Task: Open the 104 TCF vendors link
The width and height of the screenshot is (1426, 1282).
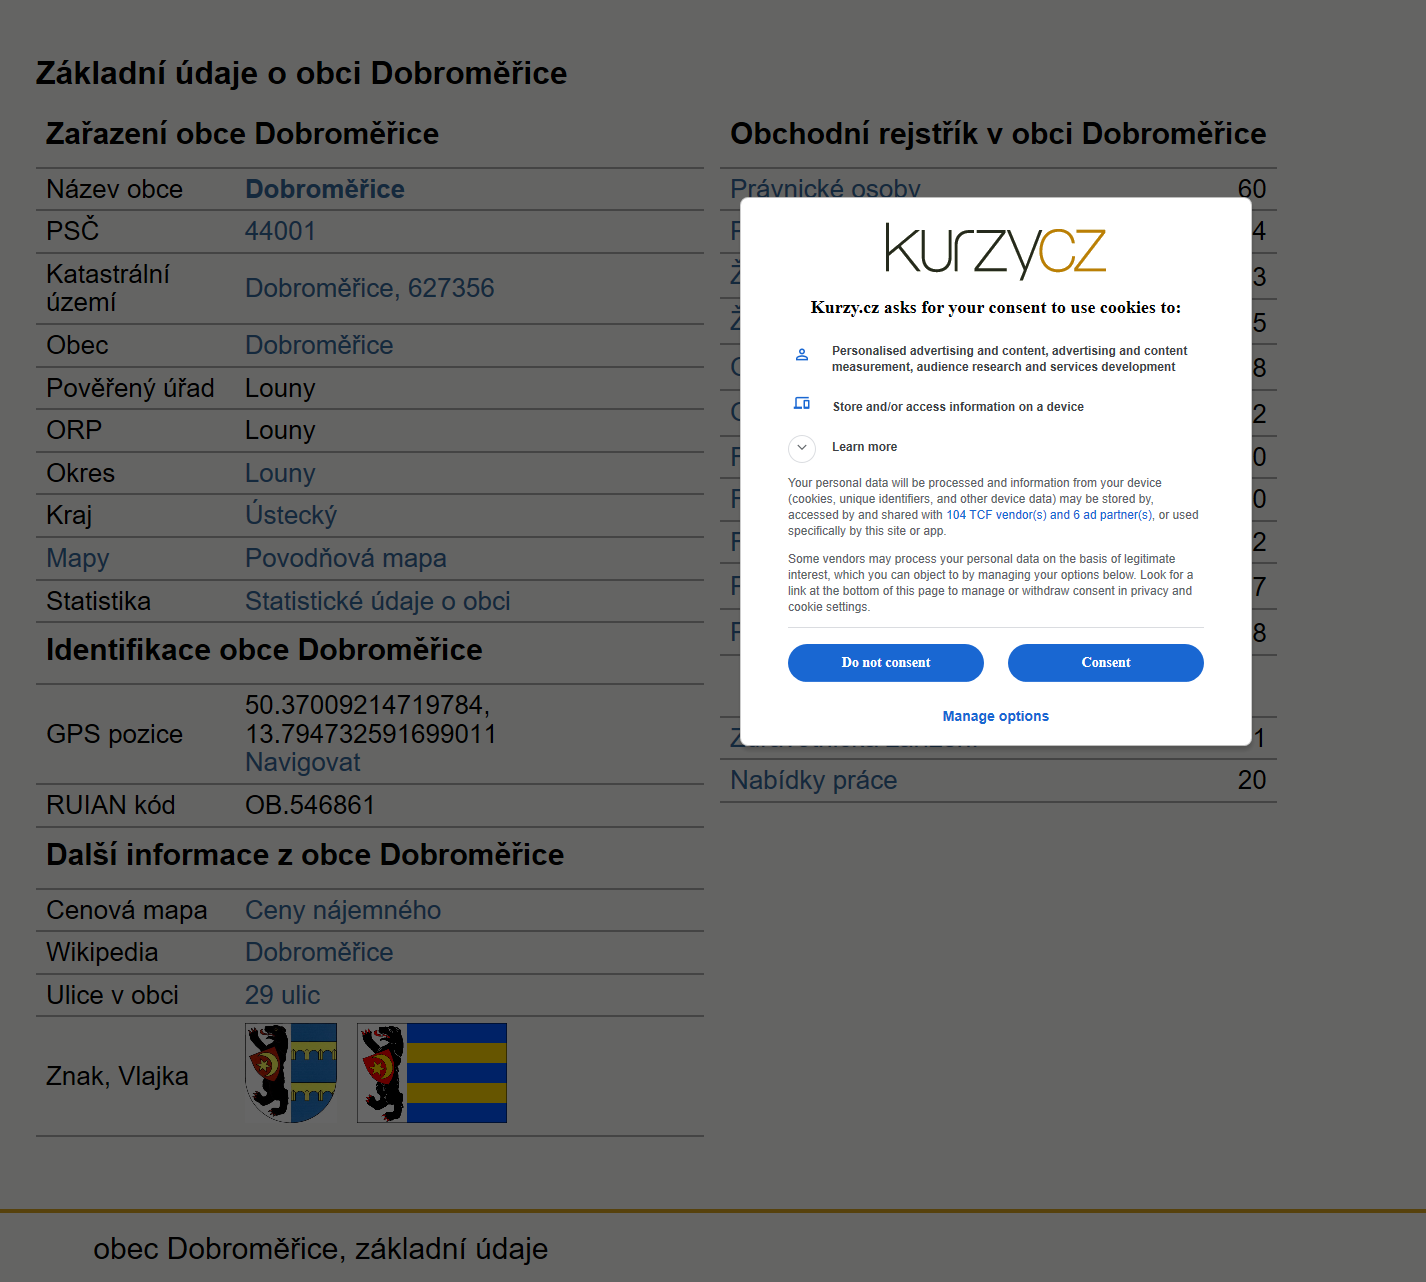Action: point(1049,515)
